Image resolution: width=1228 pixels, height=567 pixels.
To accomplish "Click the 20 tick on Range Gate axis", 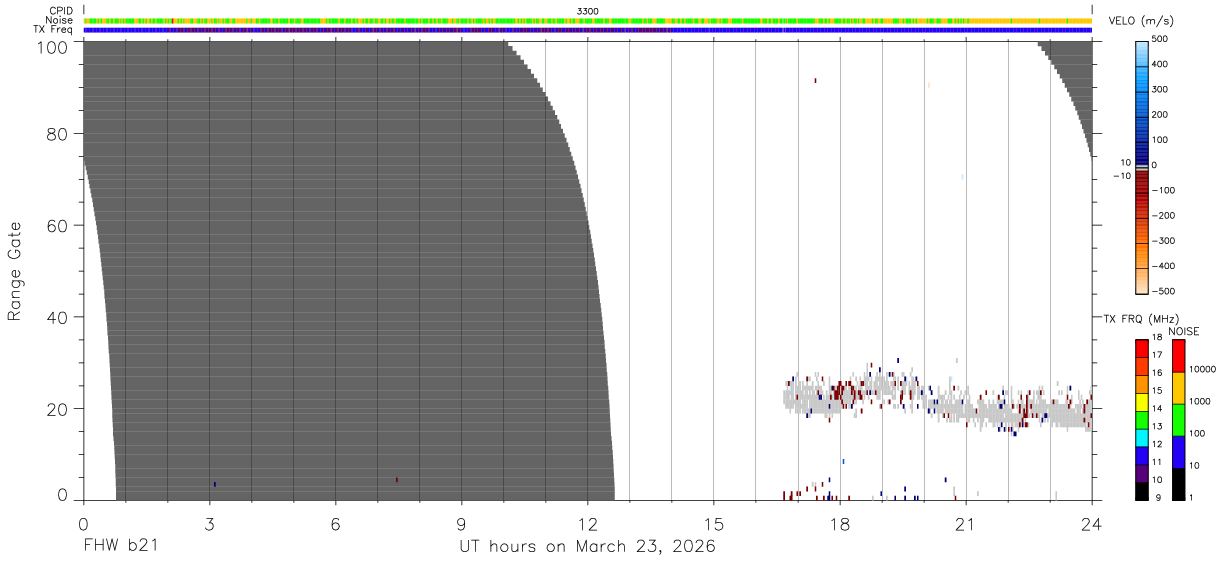I will coord(59,409).
